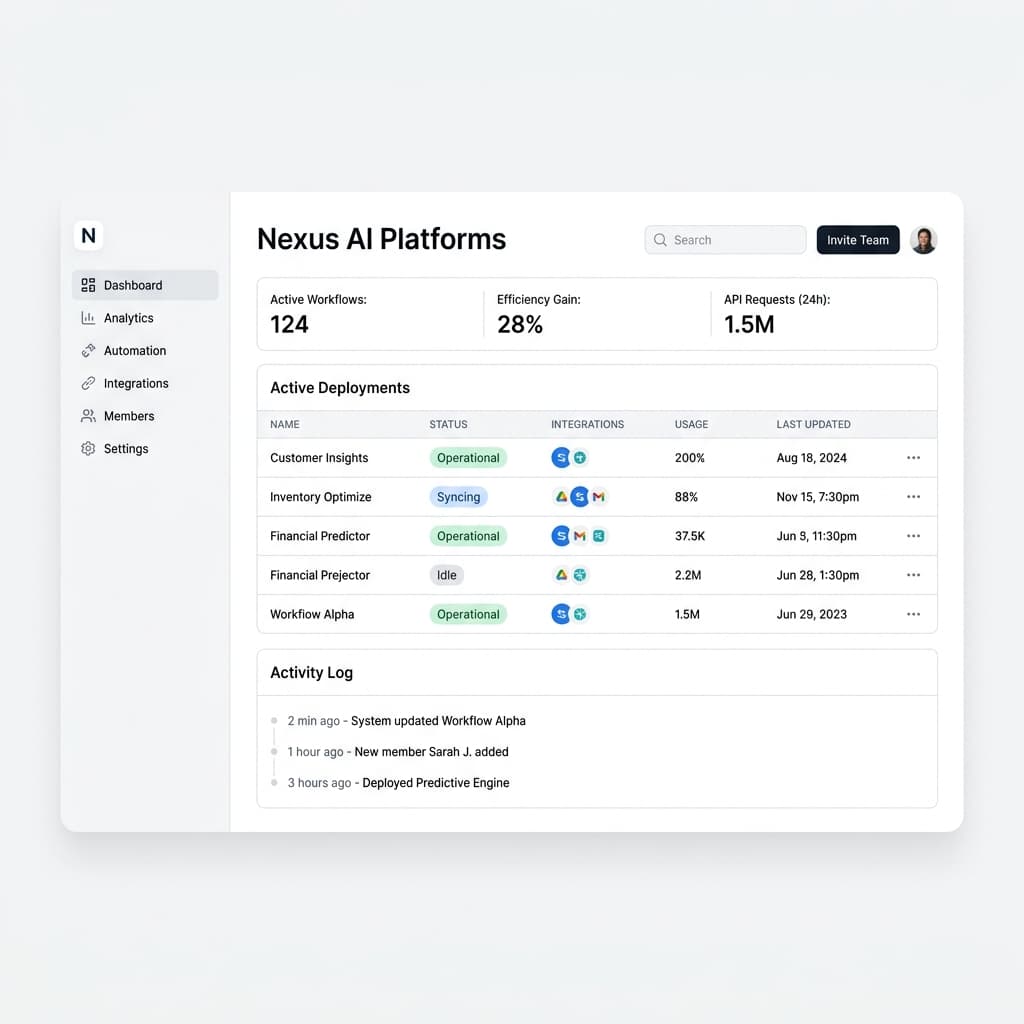Click blue S integration icon for Customer Insights
Viewport: 1024px width, 1024px height.
point(561,458)
